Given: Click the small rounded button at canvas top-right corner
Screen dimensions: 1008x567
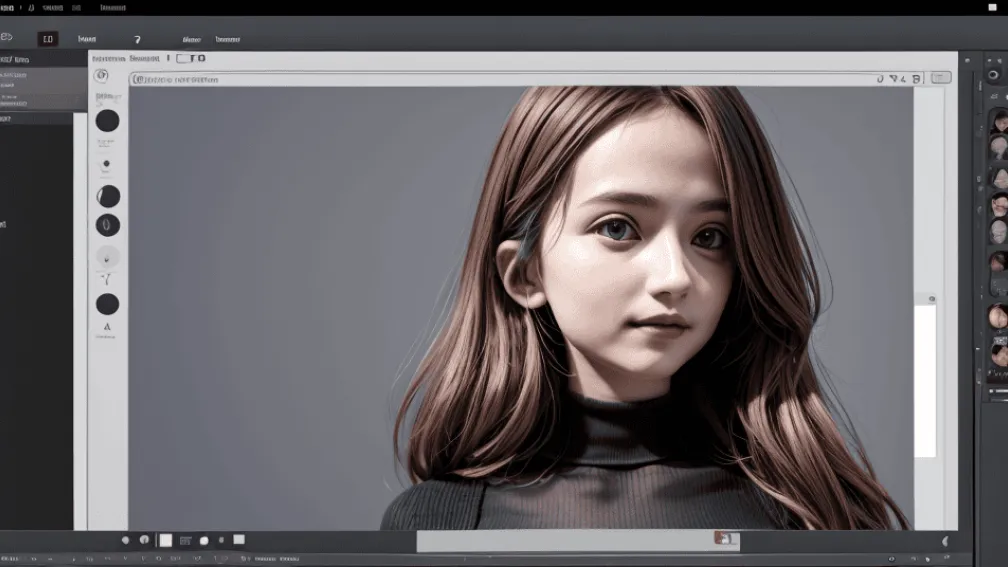Looking at the screenshot, I should tap(940, 77).
